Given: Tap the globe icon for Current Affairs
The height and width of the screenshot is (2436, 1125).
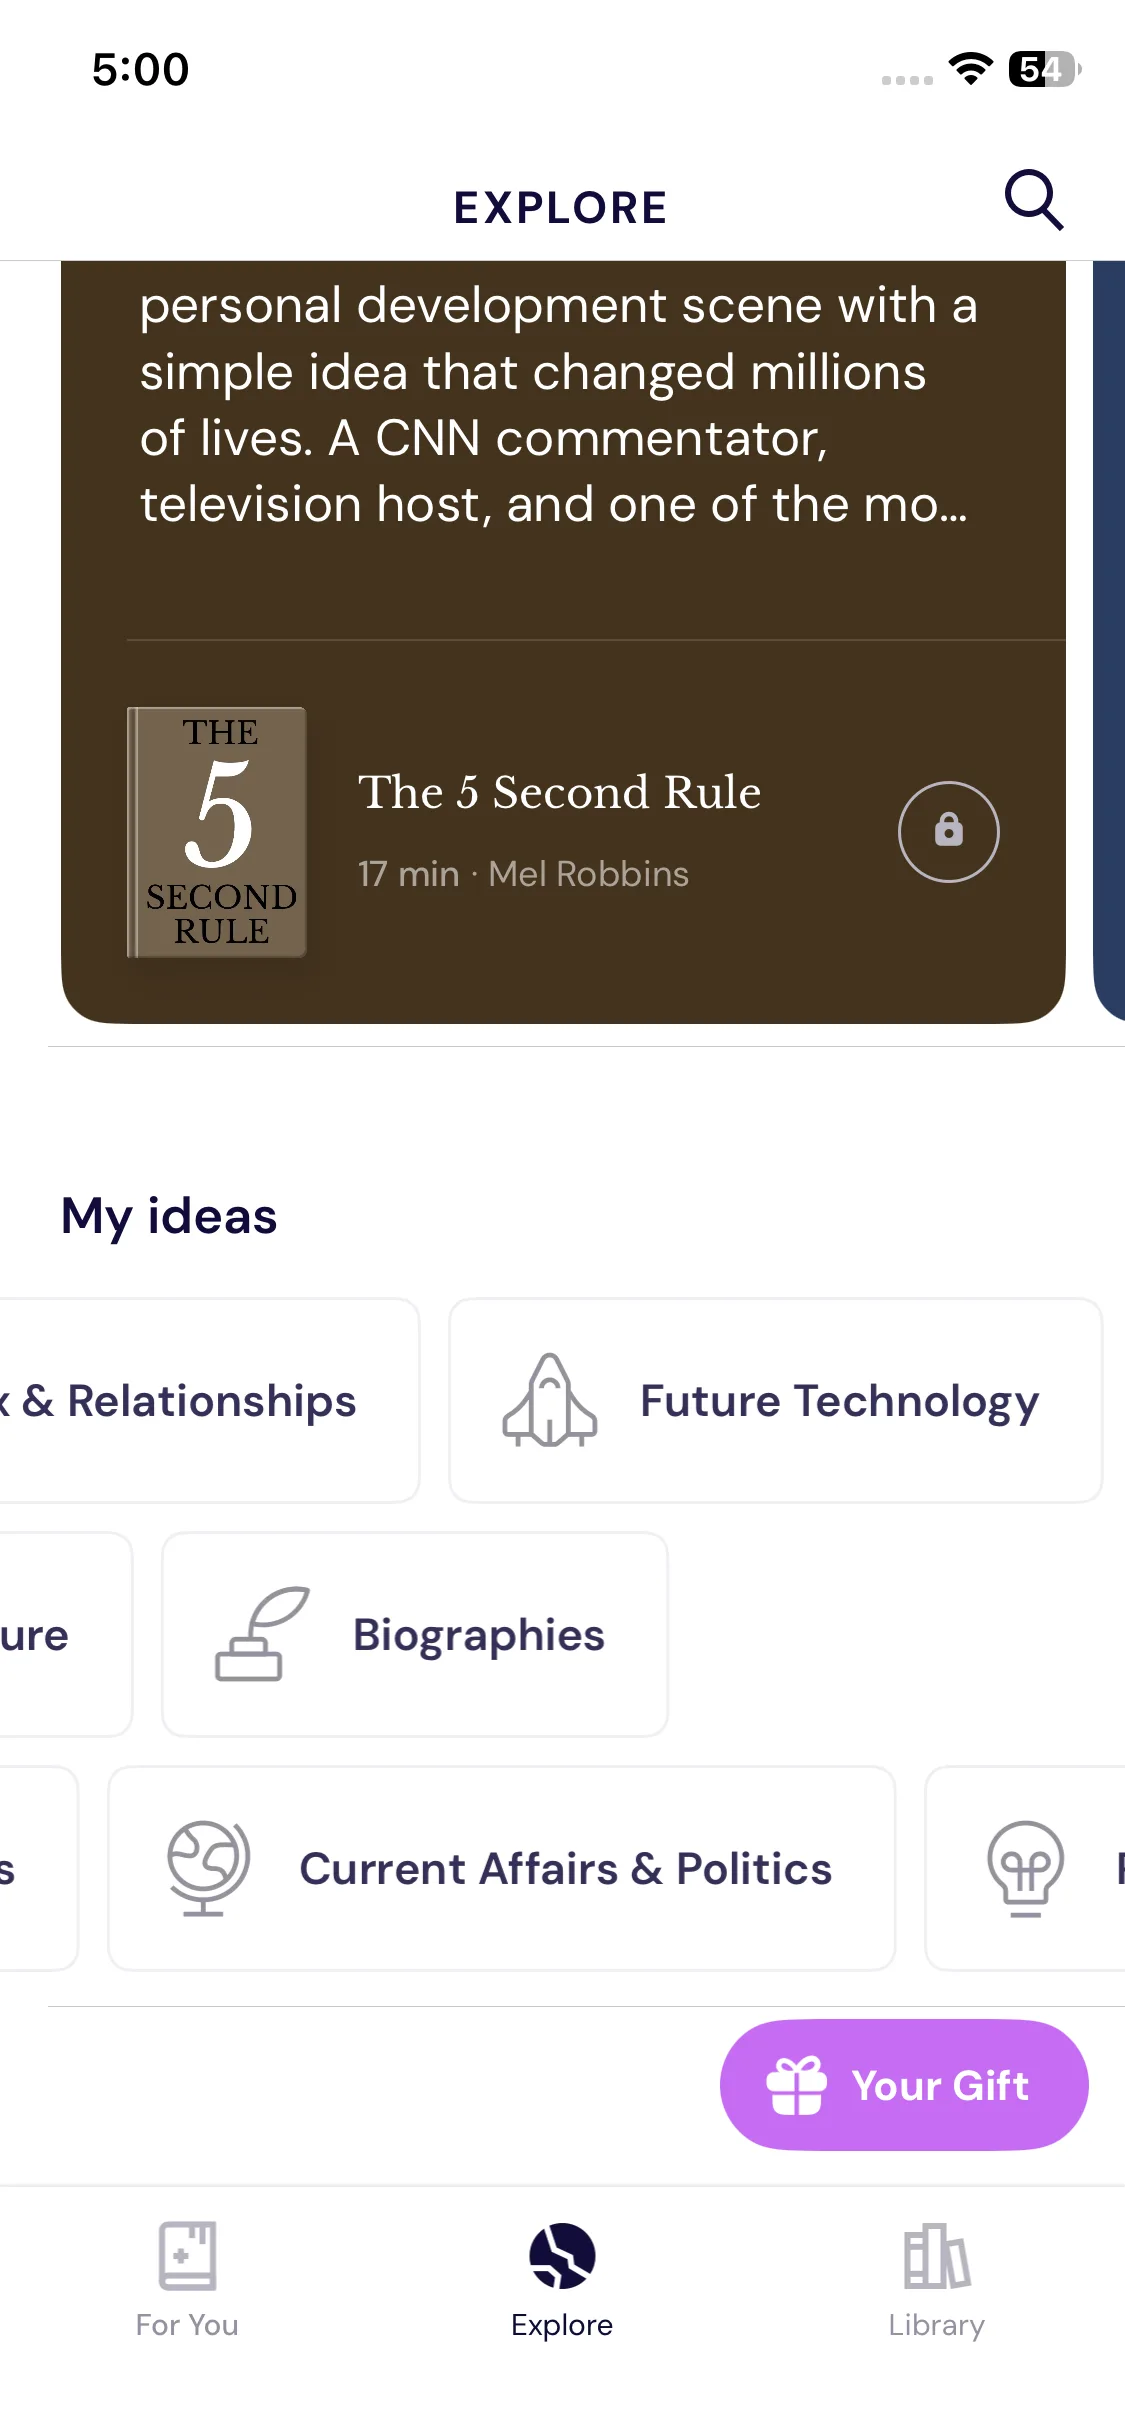Looking at the screenshot, I should coord(208,1867).
